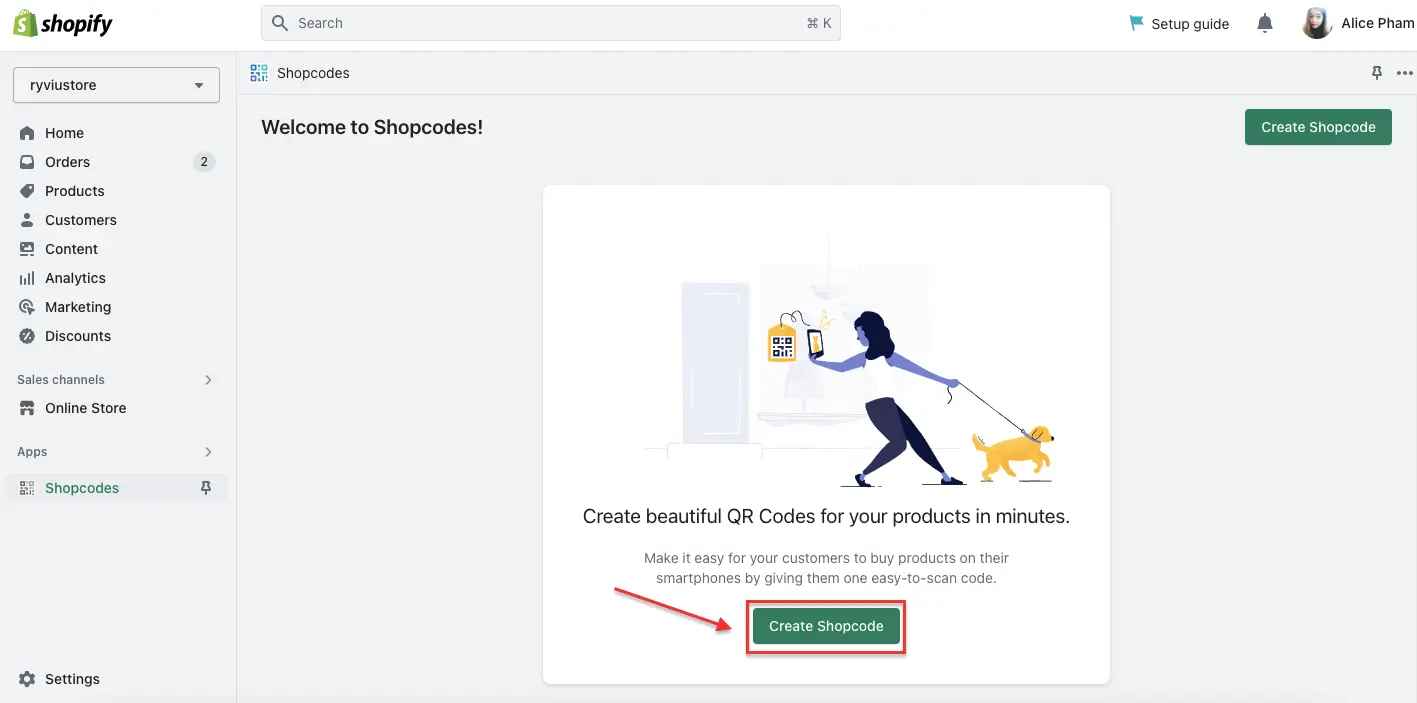Click the Customers person icon

[x=29, y=219]
